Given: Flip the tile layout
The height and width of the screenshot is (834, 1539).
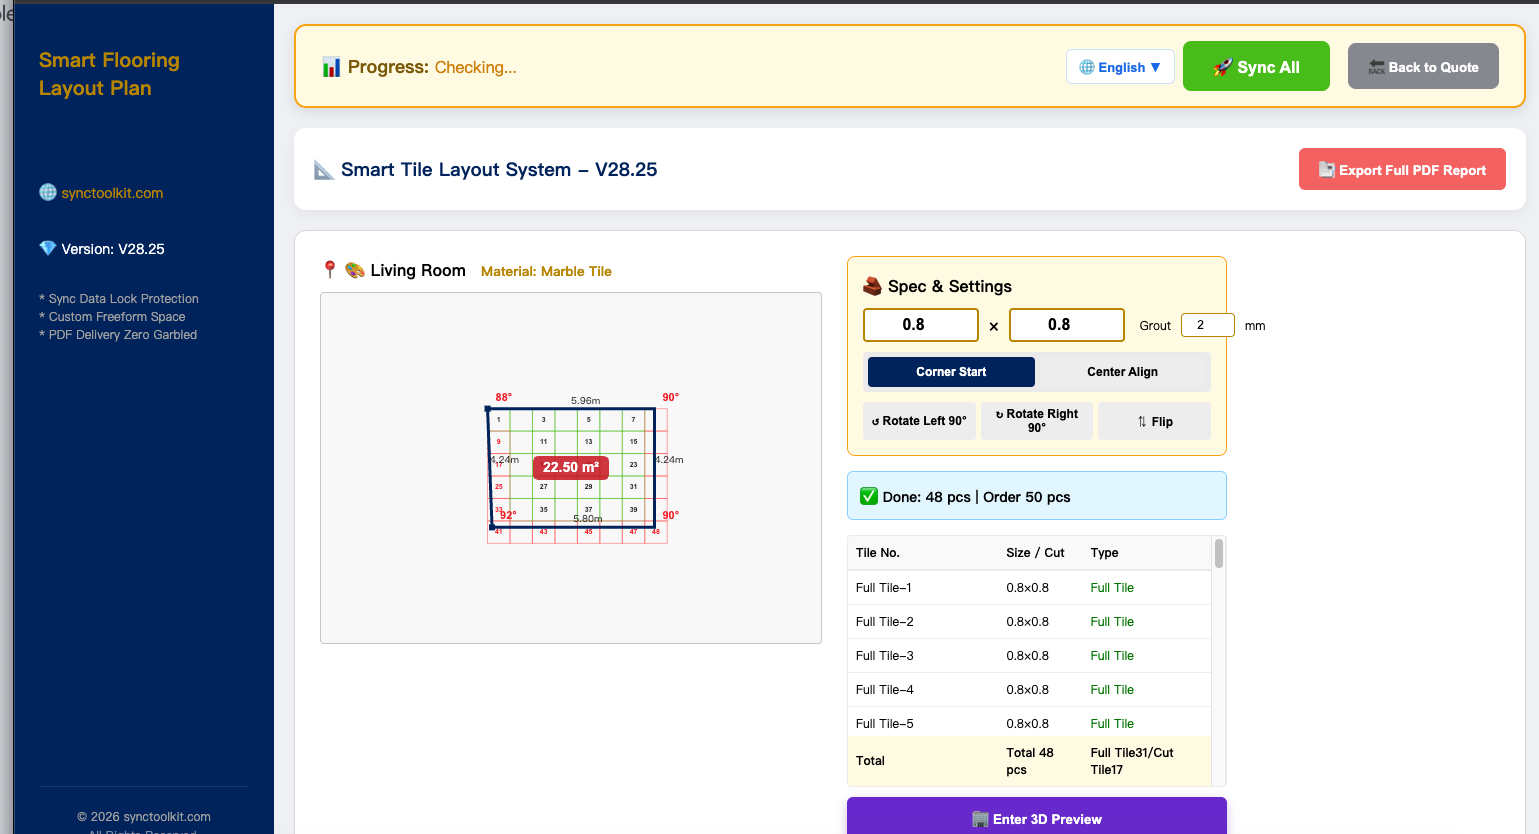Looking at the screenshot, I should [x=1154, y=421].
